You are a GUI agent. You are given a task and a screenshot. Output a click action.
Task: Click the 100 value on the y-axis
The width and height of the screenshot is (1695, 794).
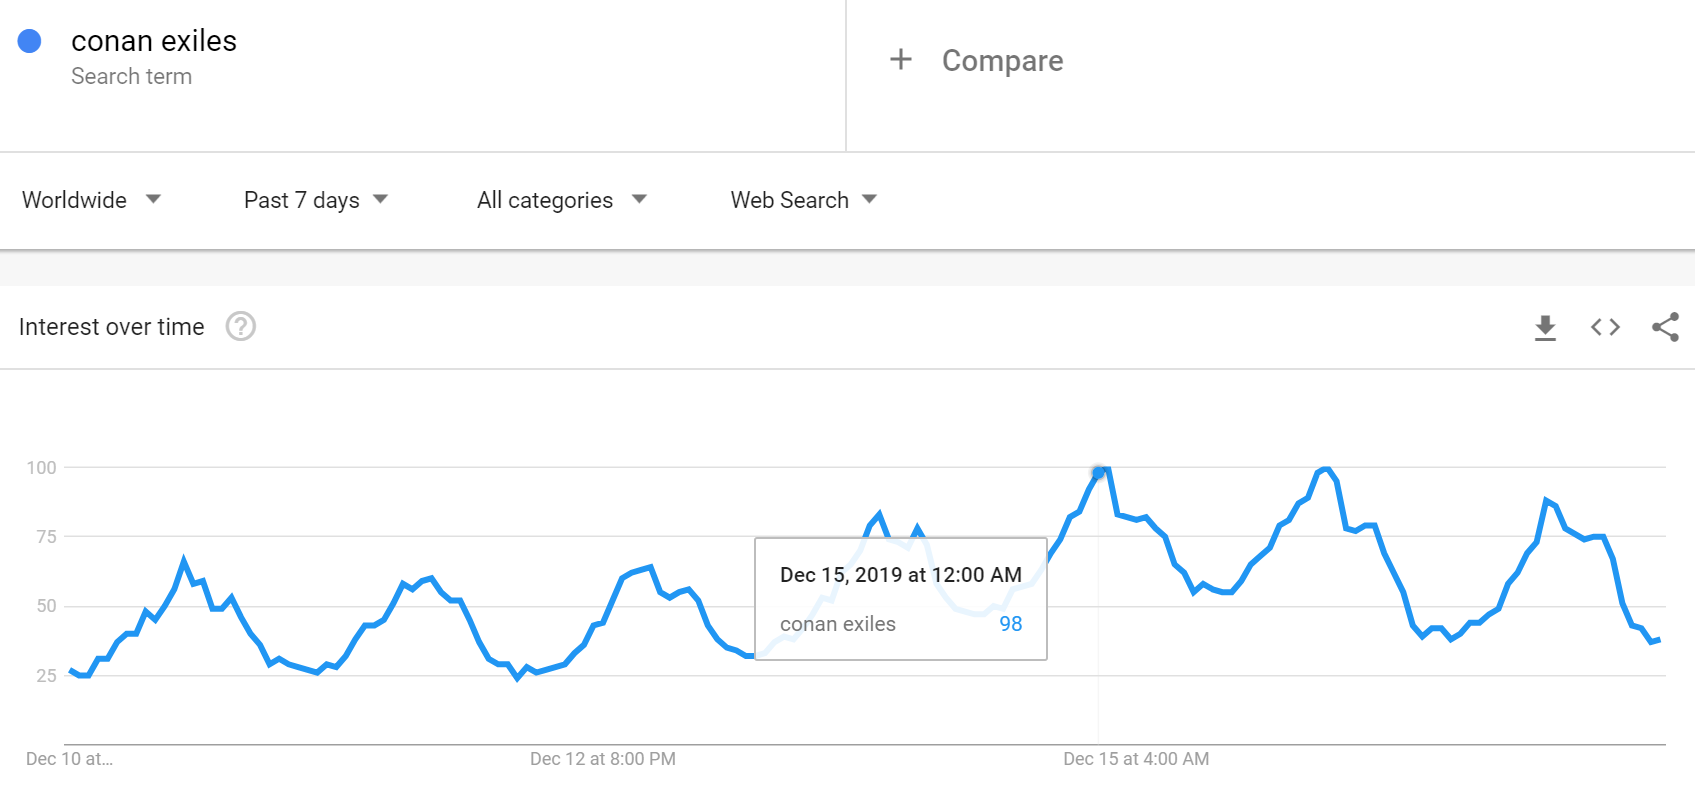pyautogui.click(x=42, y=468)
